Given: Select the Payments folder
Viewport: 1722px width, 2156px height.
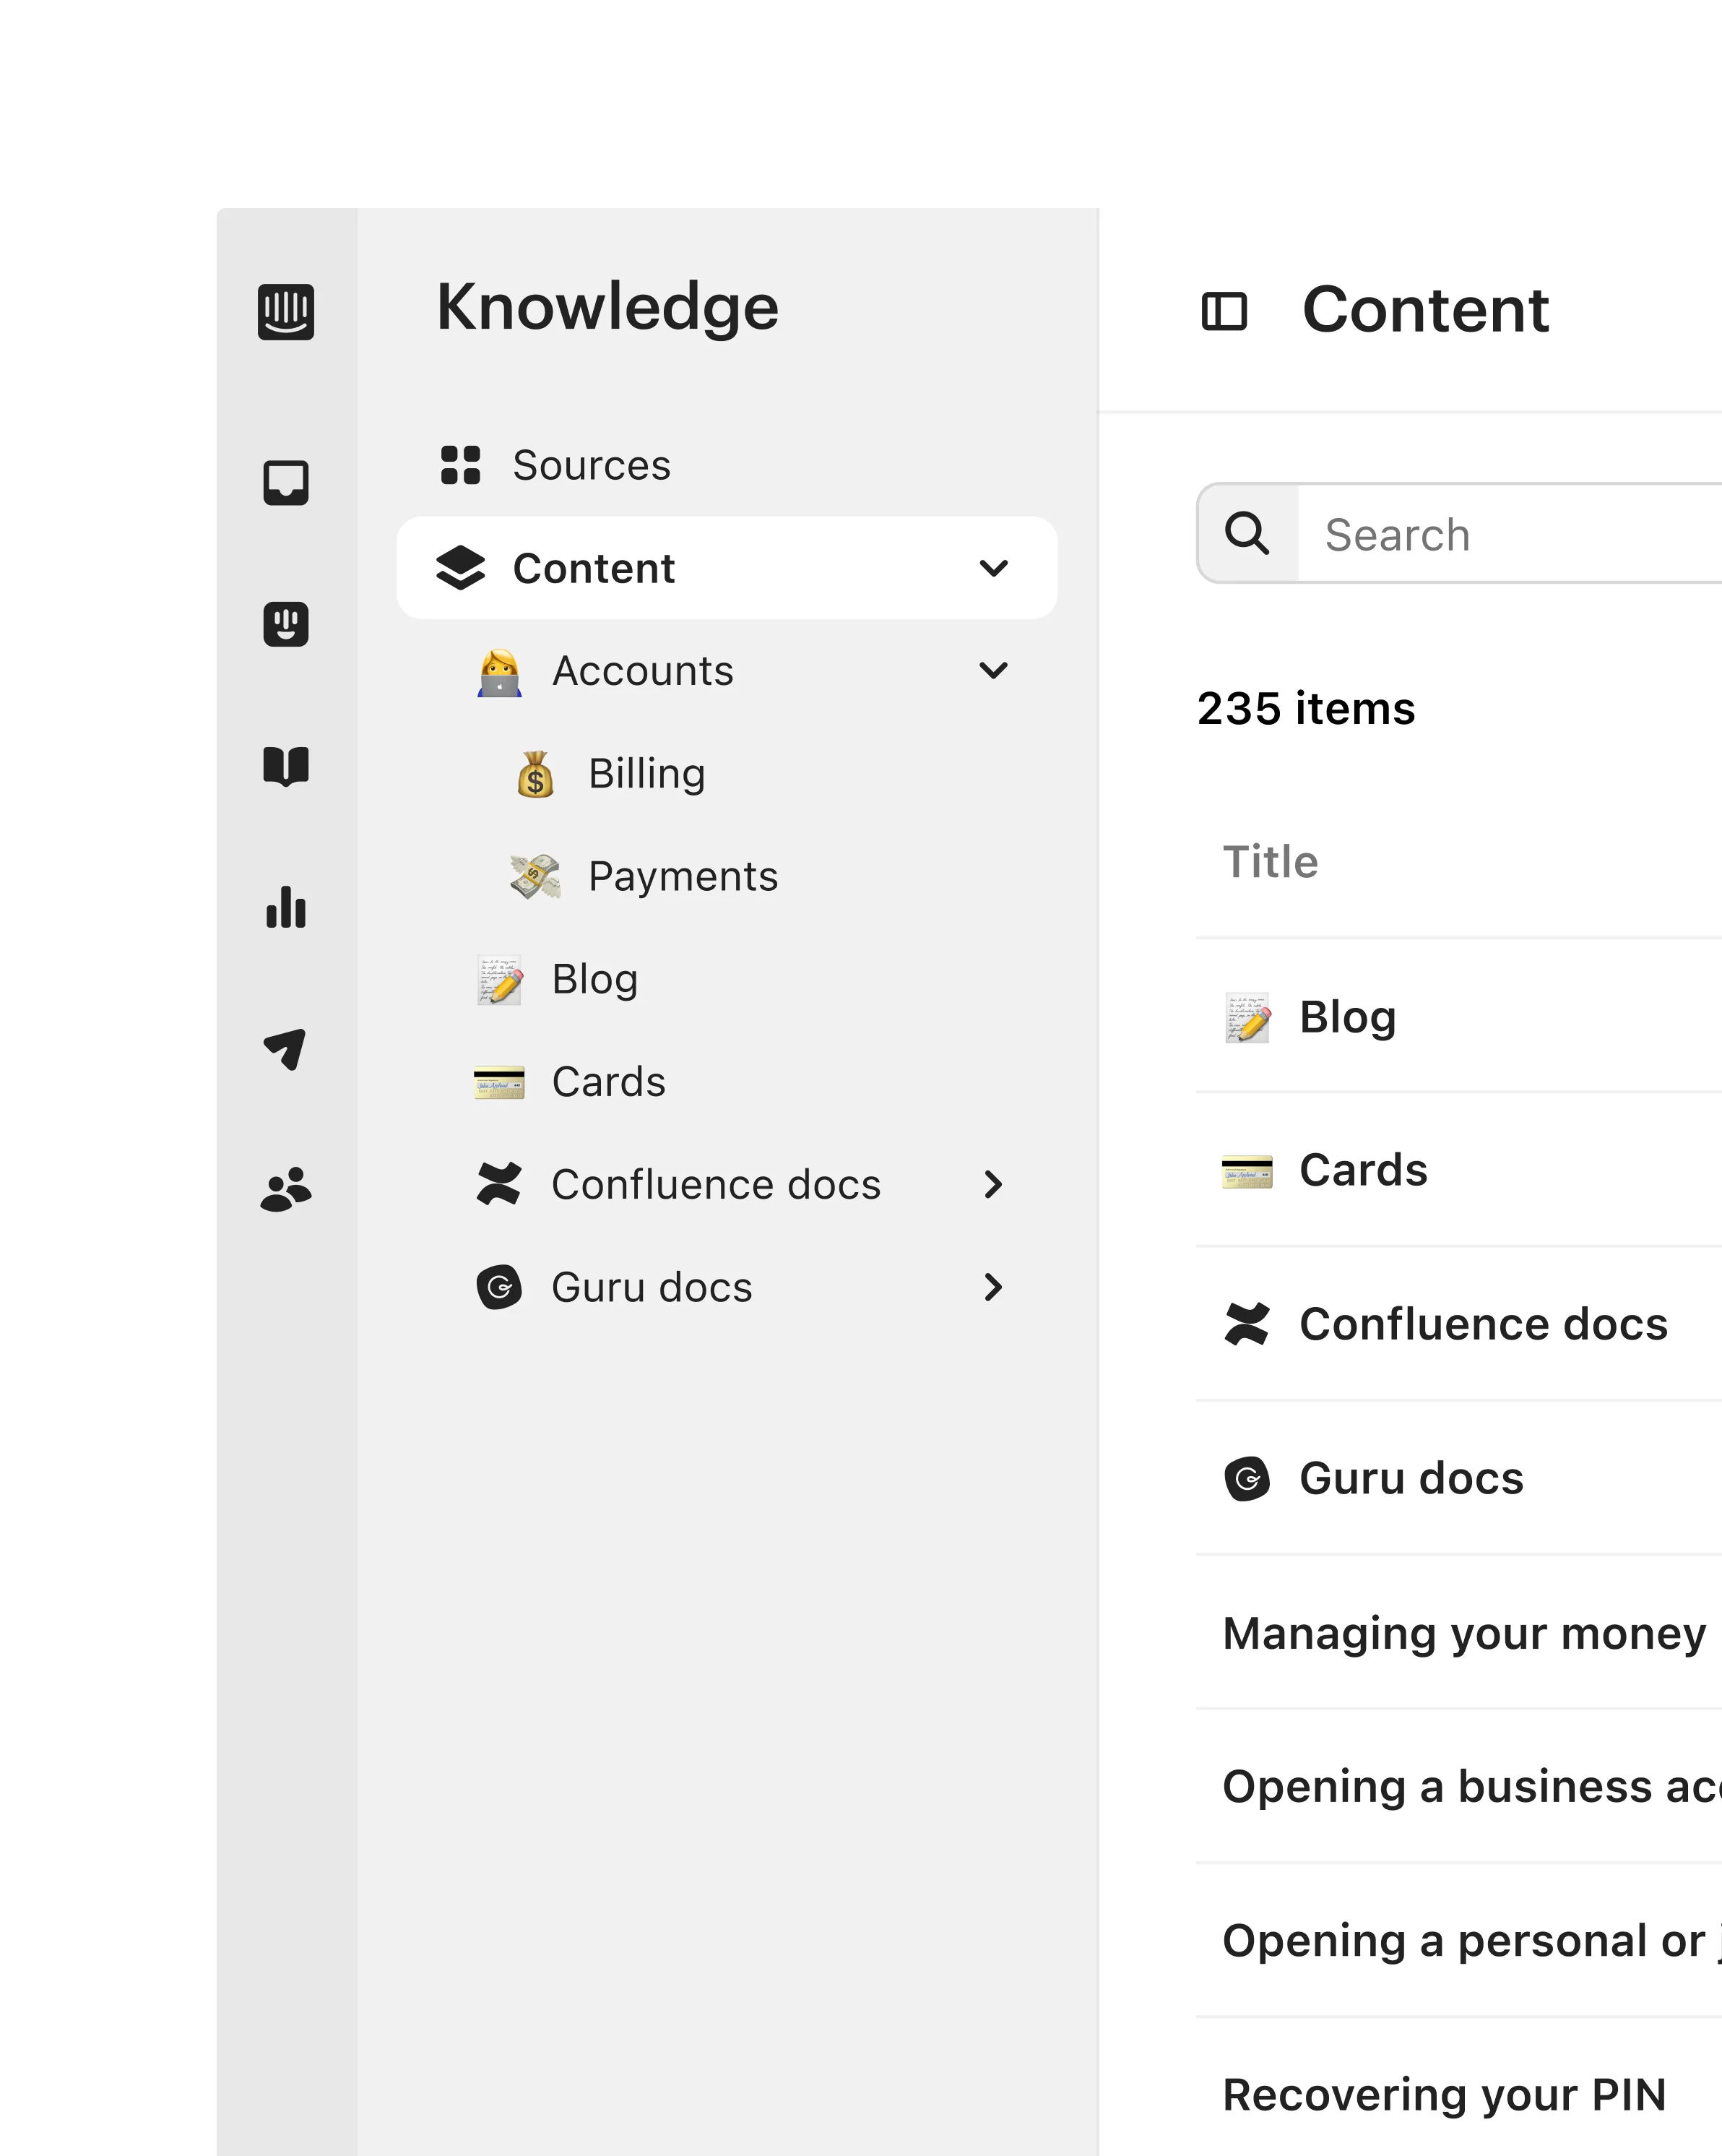Looking at the screenshot, I should [684, 875].
